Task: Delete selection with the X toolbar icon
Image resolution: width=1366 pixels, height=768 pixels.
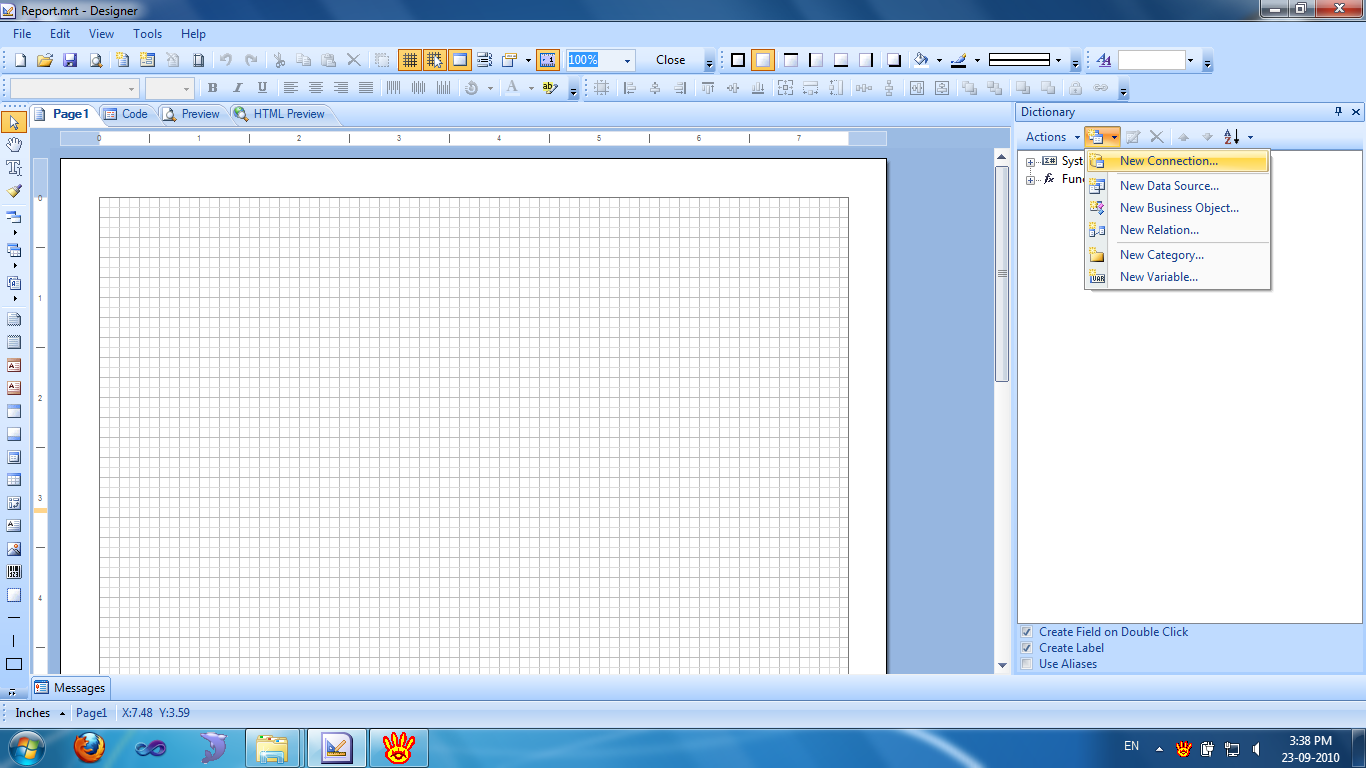Action: (x=353, y=60)
